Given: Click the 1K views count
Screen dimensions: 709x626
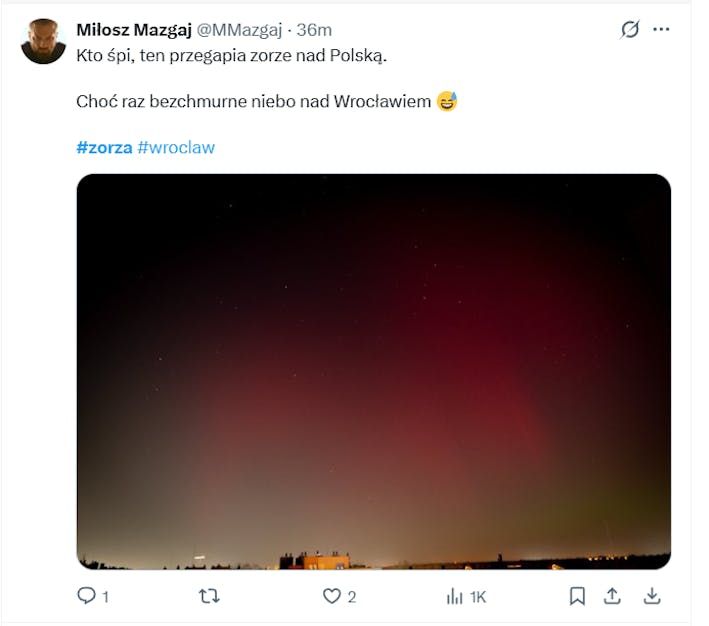Looking at the screenshot, I should pos(478,597).
